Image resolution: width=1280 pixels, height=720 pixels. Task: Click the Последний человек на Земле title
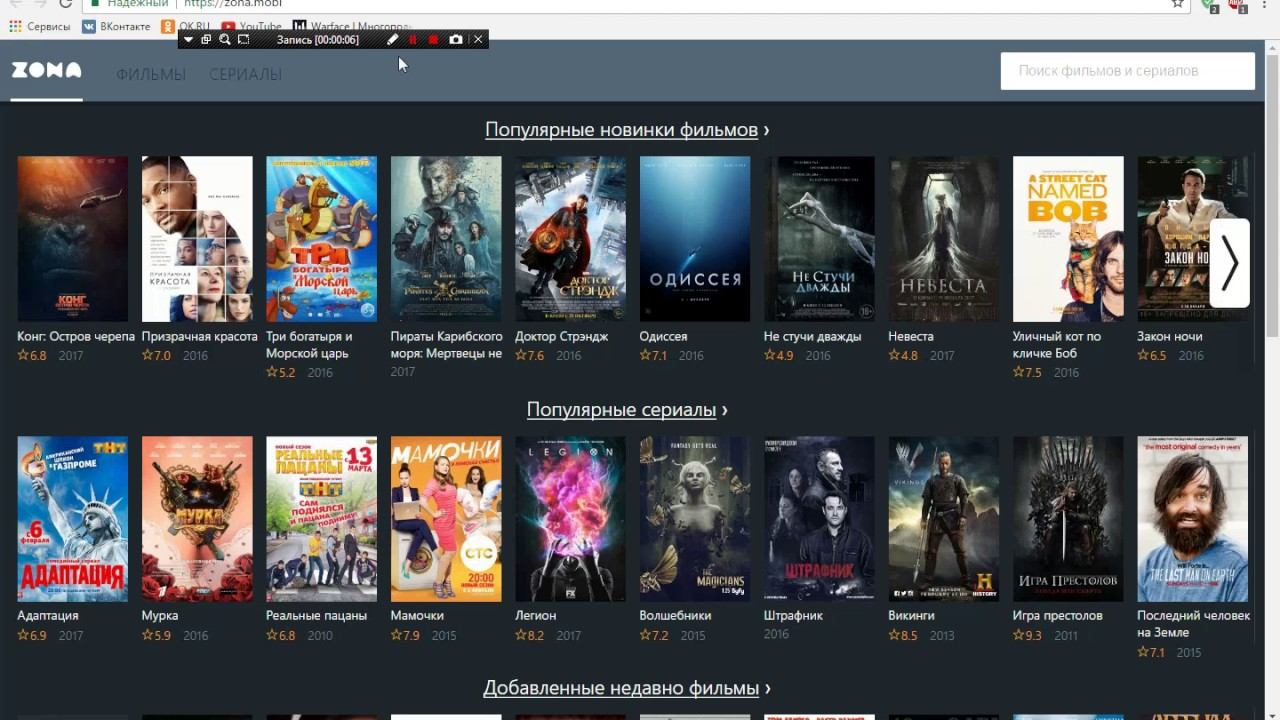click(1193, 624)
